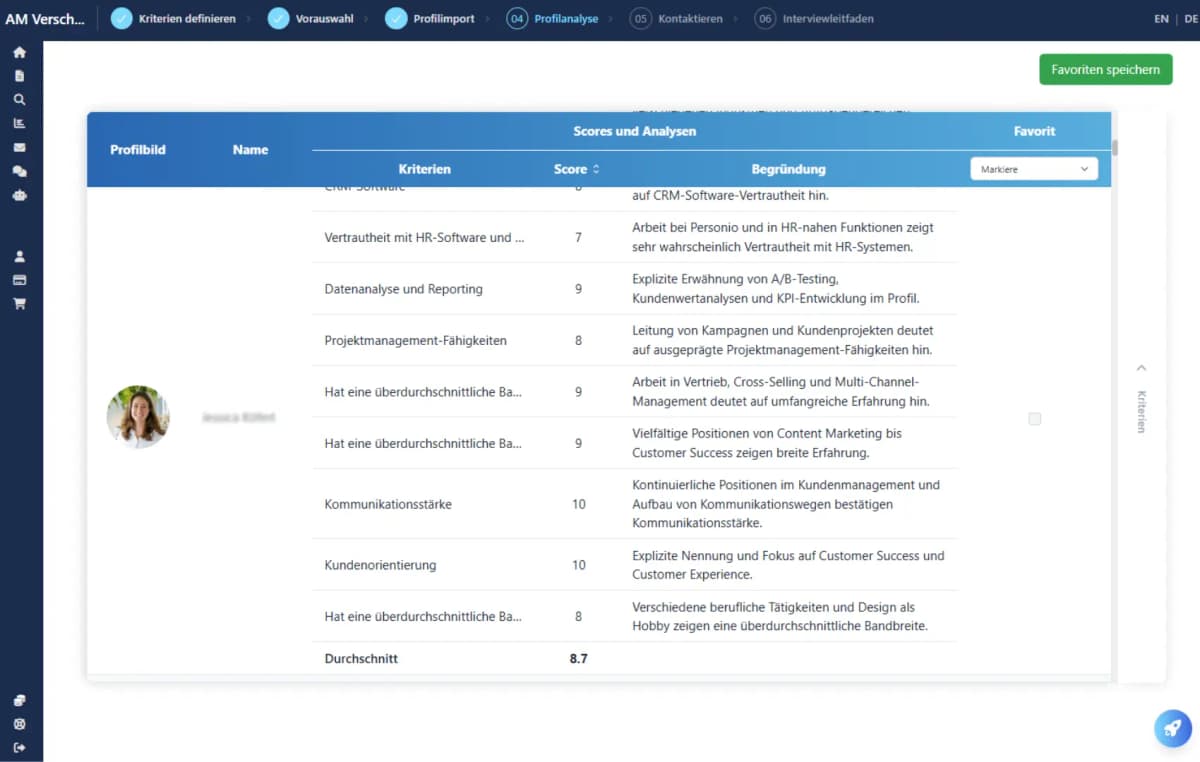This screenshot has height=762, width=1200.
Task: Tick the favorite checkbox for the candidate
Action: tap(1034, 419)
